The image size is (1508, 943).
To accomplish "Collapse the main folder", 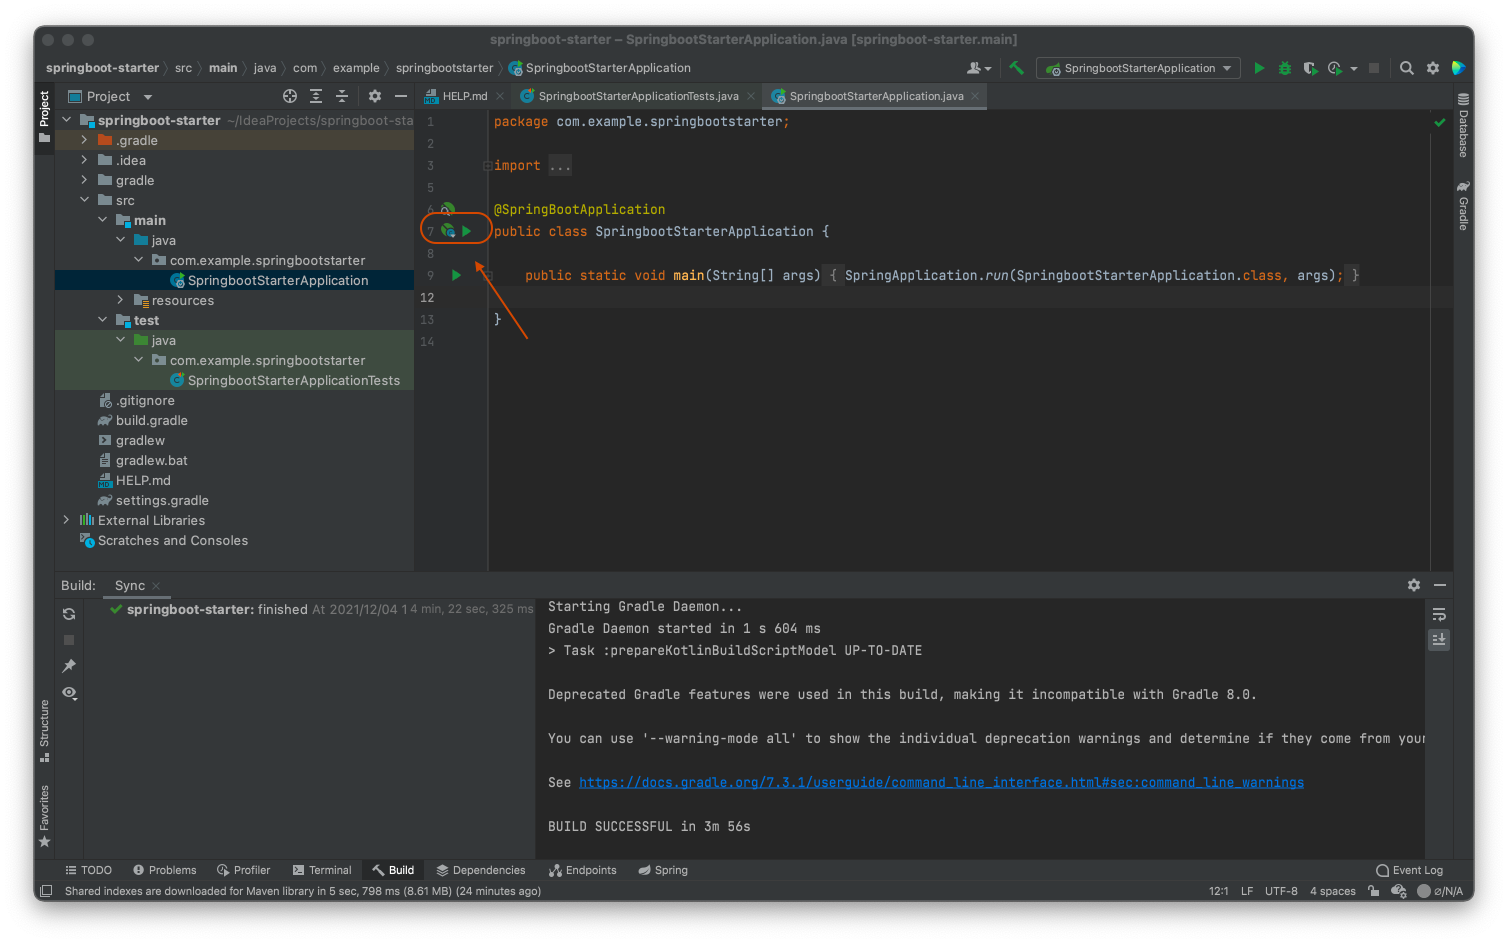I will tap(102, 220).
